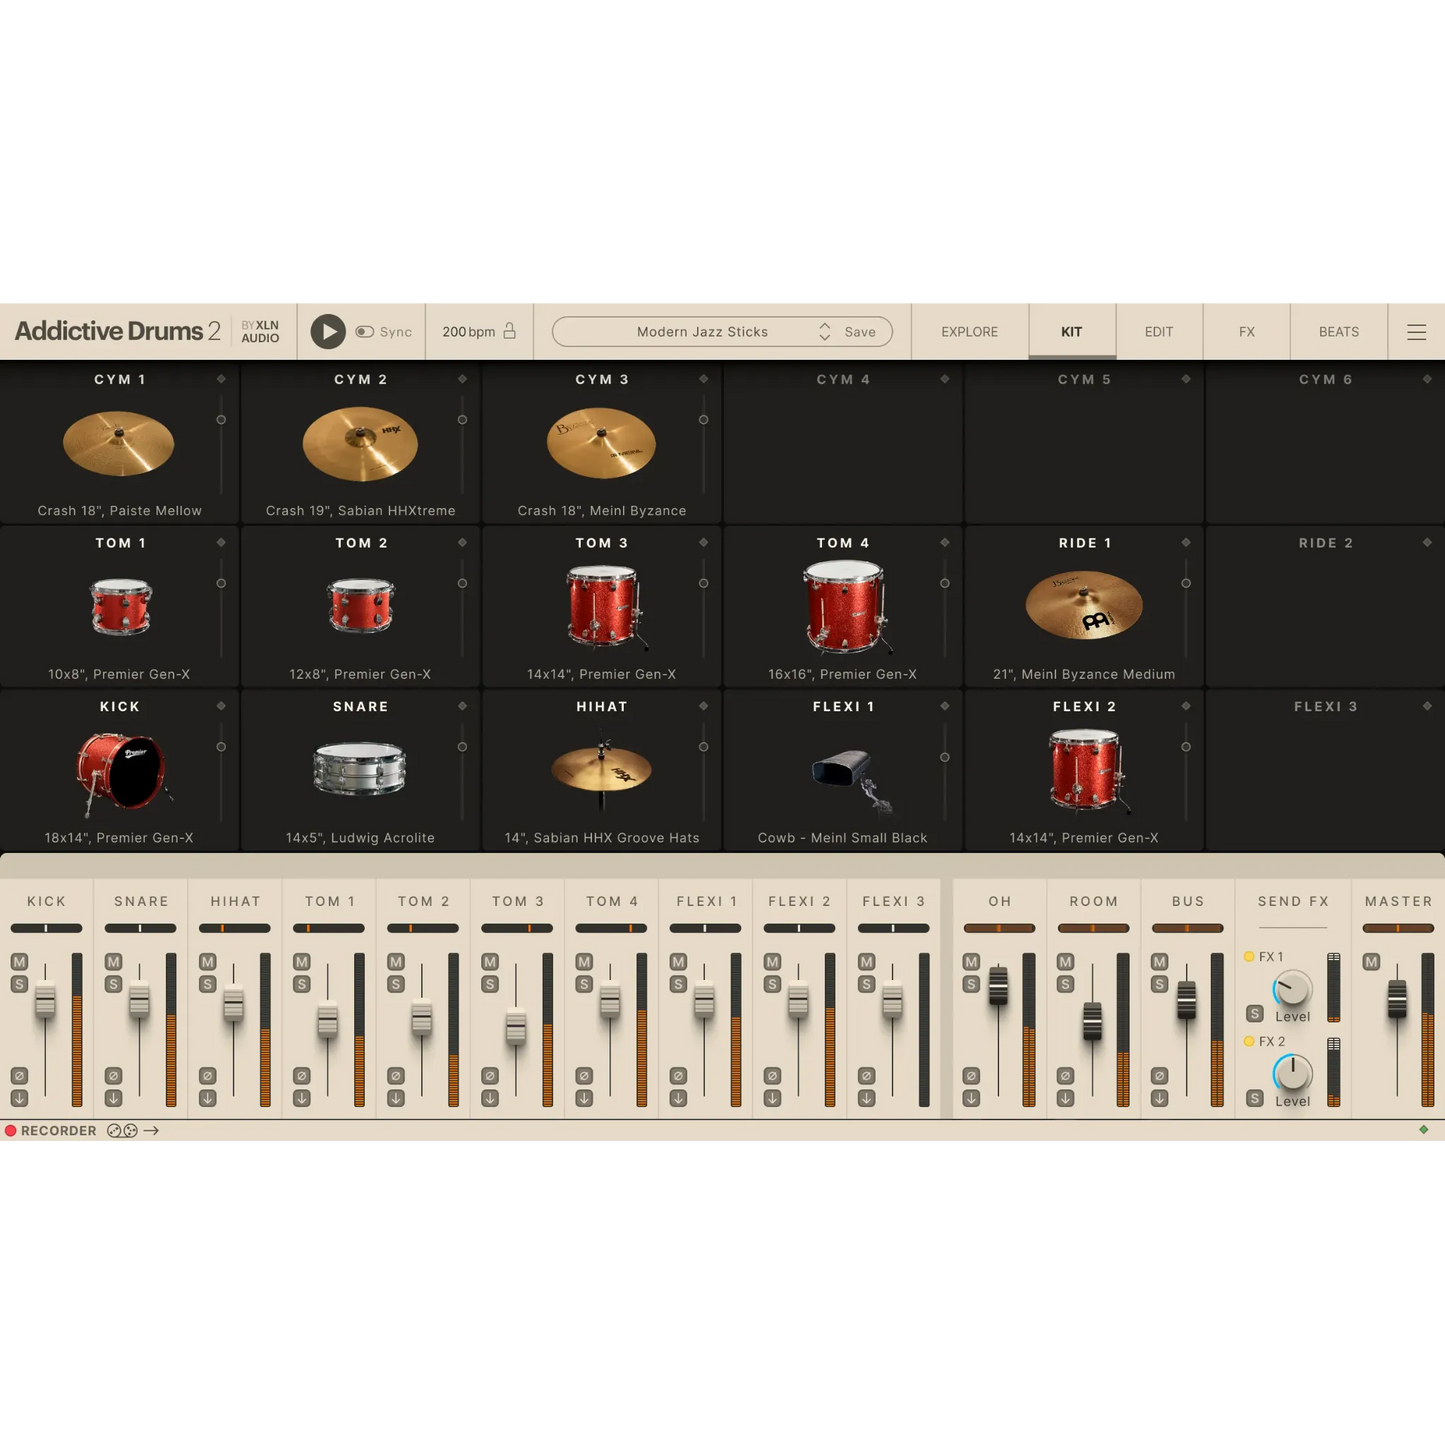Open output routing arrow on Tom 1 channel
This screenshot has width=1445, height=1445.
click(x=300, y=1097)
